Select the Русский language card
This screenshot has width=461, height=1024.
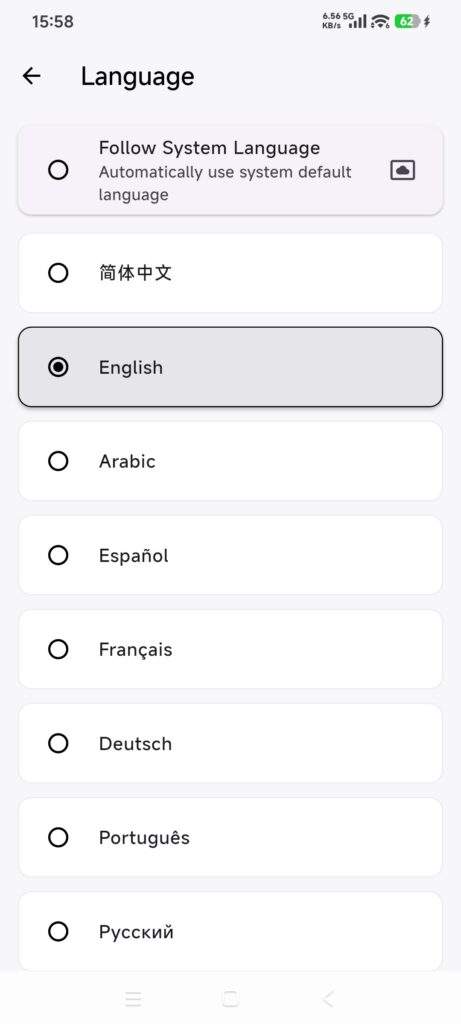coord(230,931)
